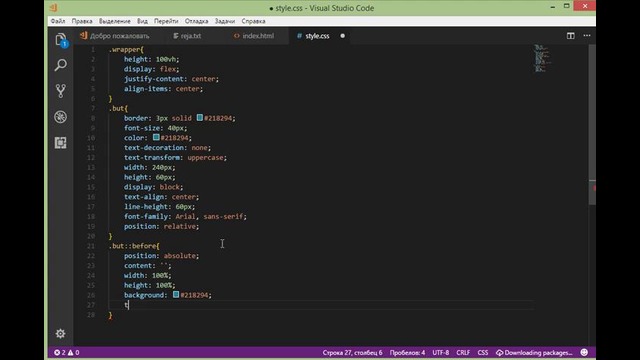
Task: Open the Перейти menu
Action: 166,21
